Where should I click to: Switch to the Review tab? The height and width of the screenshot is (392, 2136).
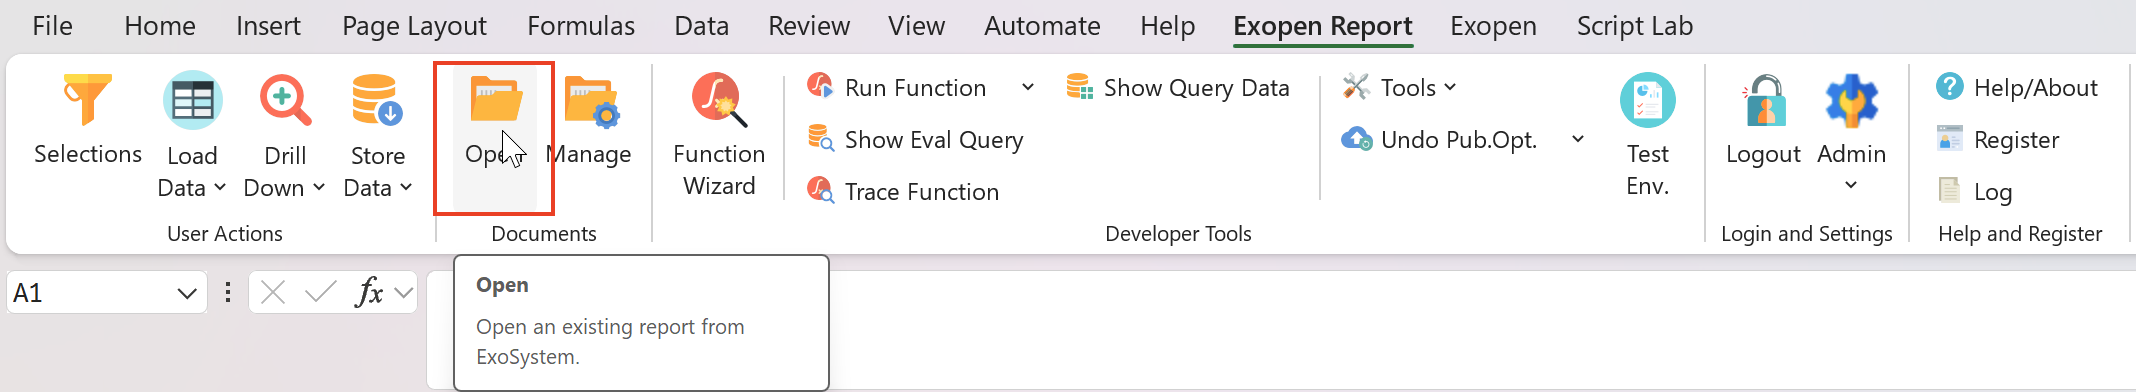809,26
